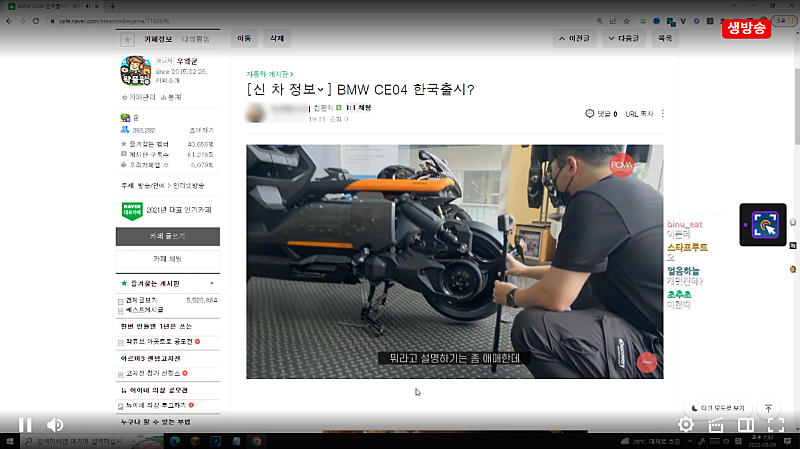Click the blue circular extension icon
The width and height of the screenshot is (800, 449).
pos(657,21)
